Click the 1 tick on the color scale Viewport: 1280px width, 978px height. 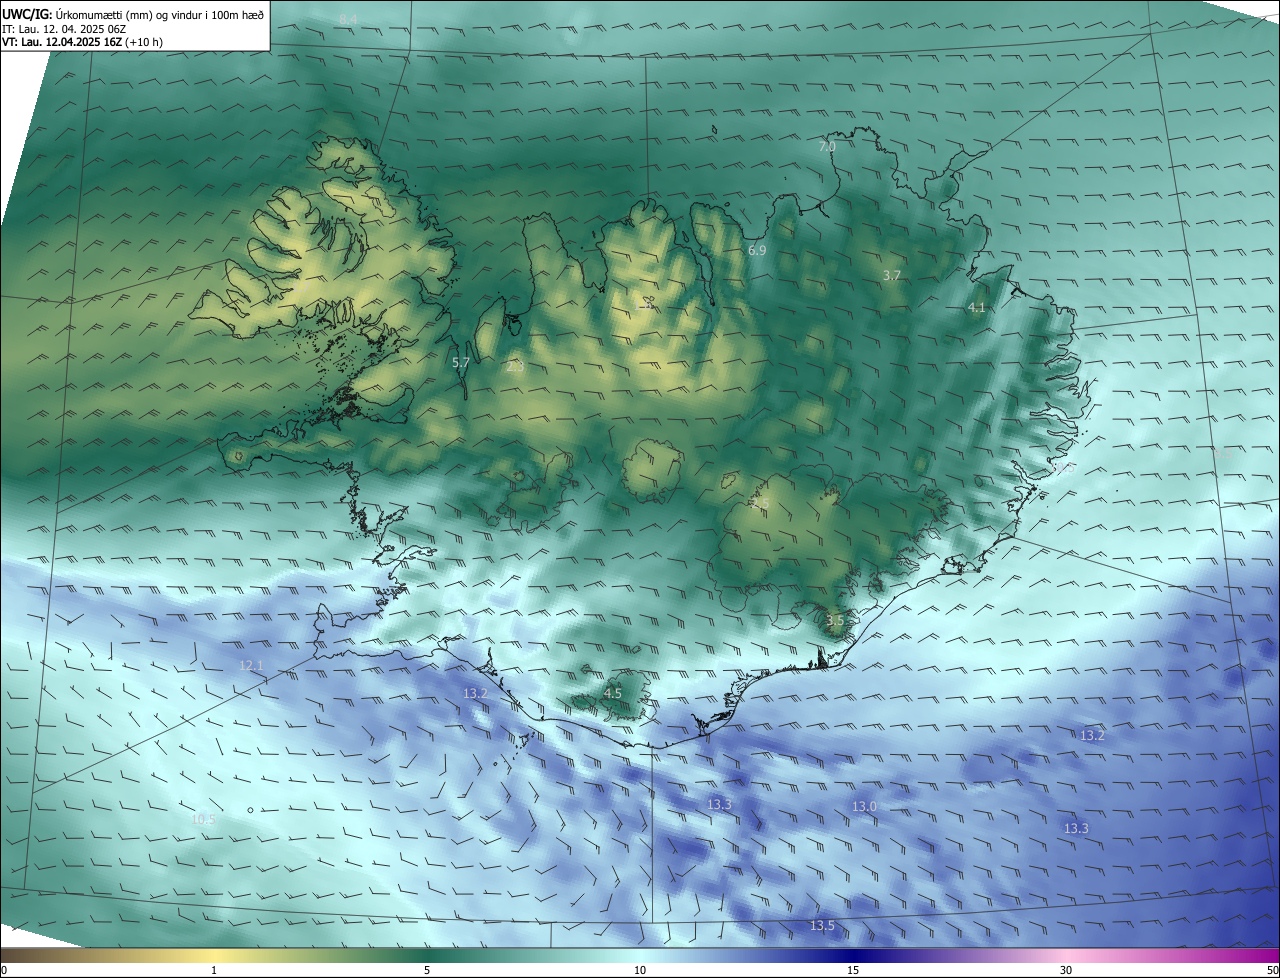(x=214, y=971)
